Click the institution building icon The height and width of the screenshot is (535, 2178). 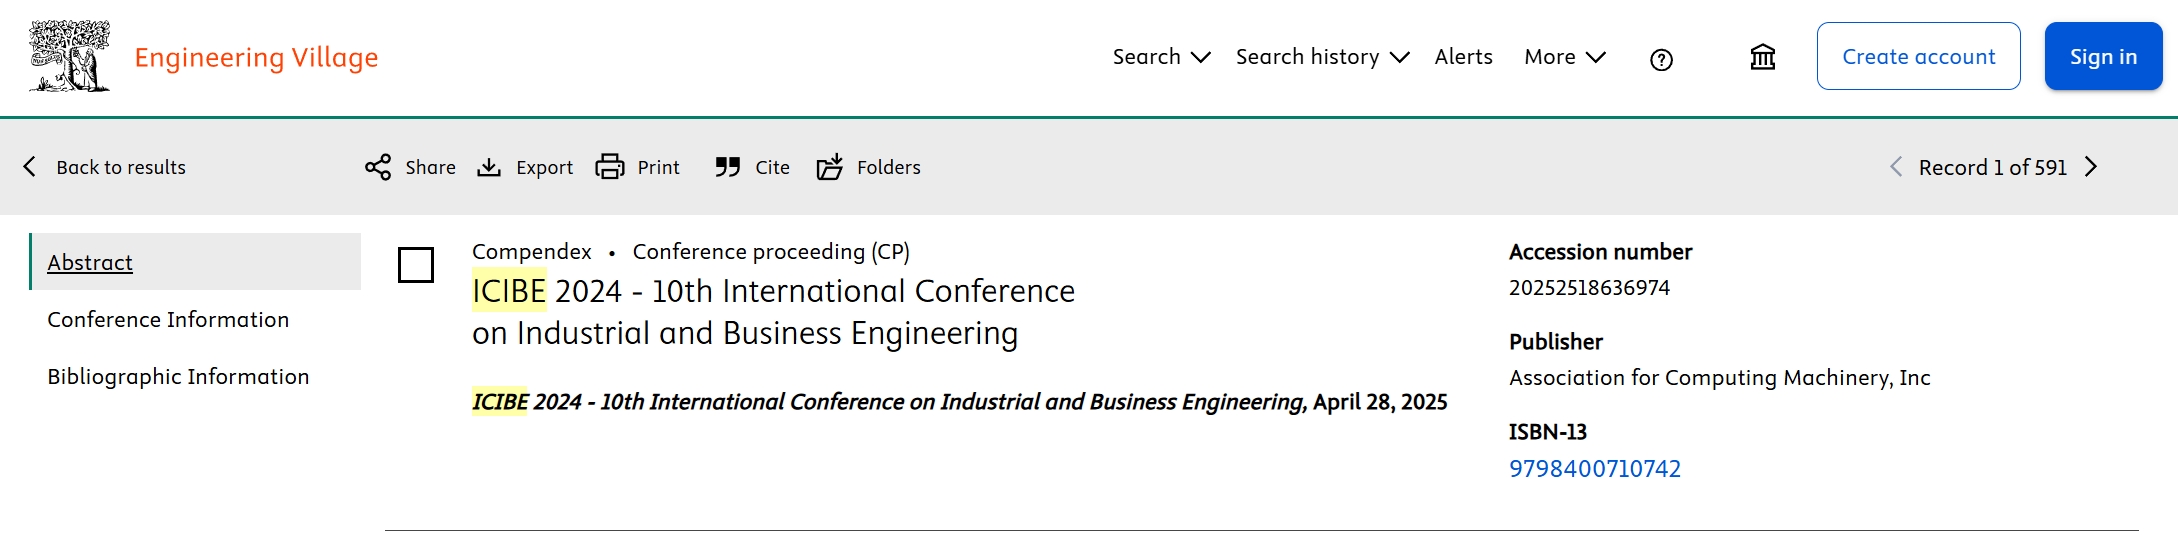point(1763,57)
